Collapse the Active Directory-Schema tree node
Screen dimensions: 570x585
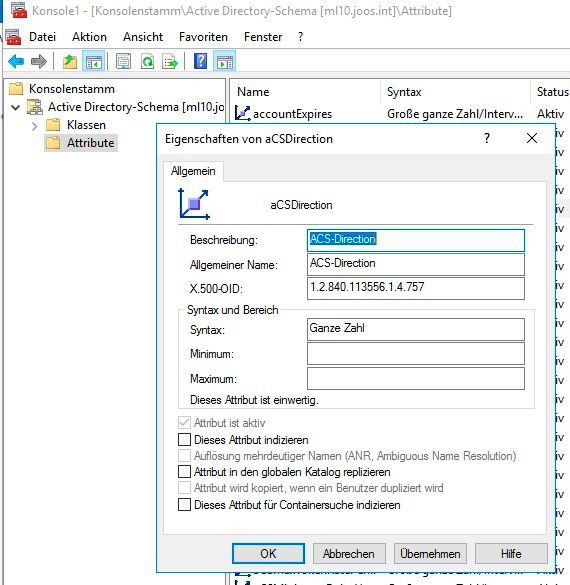[x=16, y=108]
